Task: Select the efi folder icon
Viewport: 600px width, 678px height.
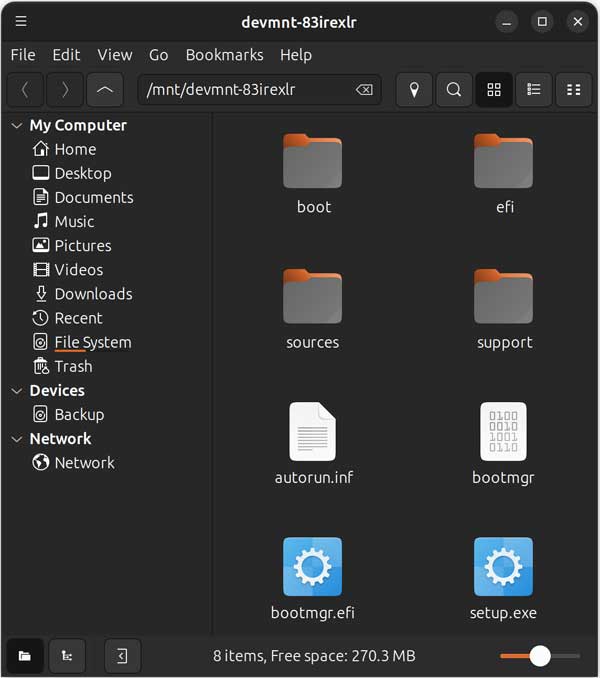Action: (503, 161)
